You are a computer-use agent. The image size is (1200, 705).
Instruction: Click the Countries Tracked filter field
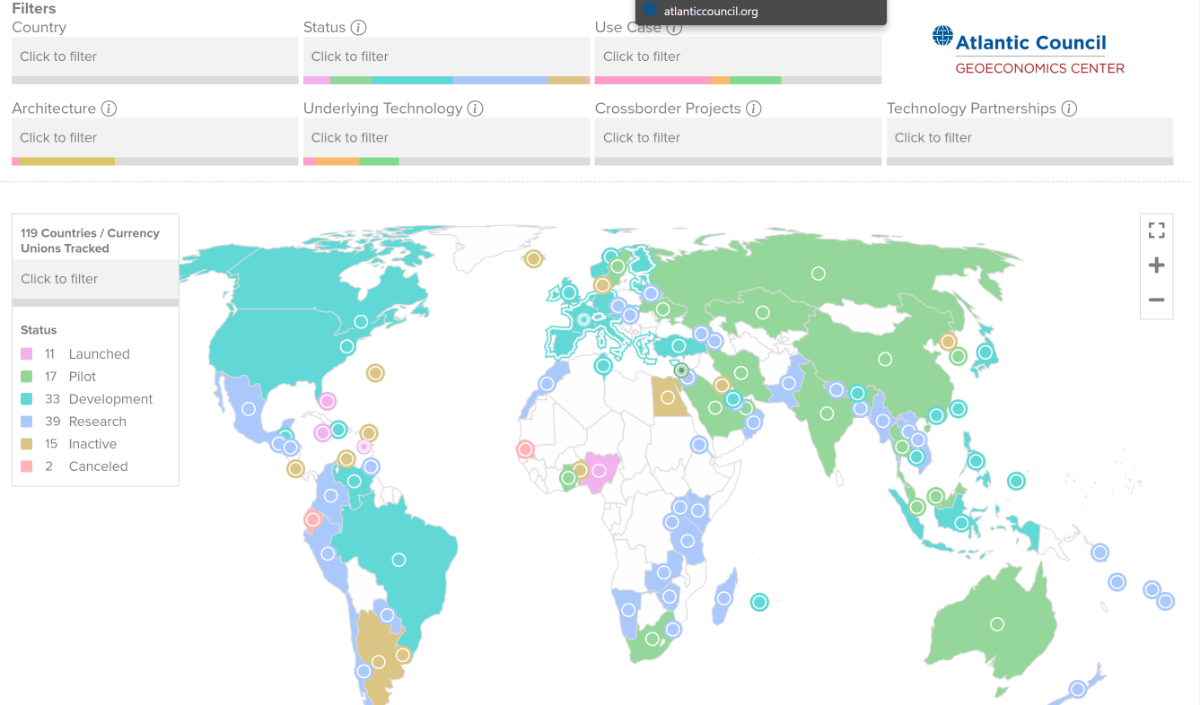point(95,279)
